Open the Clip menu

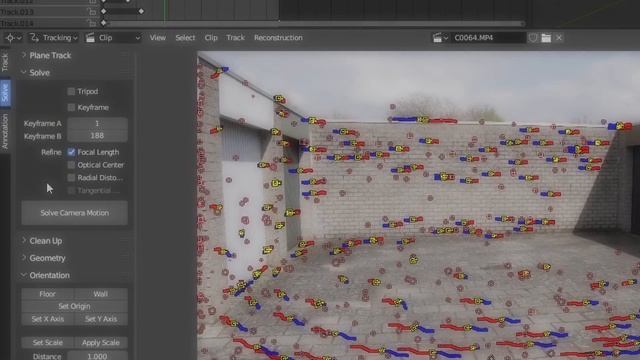tap(211, 38)
